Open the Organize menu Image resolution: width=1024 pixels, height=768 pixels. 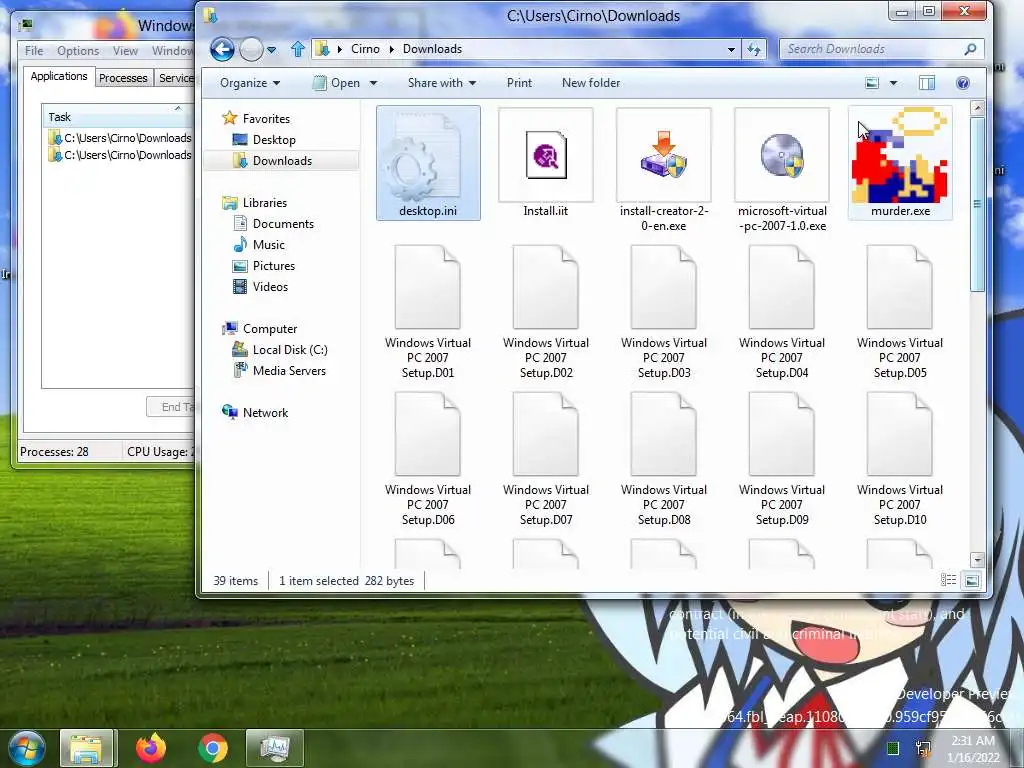[250, 83]
